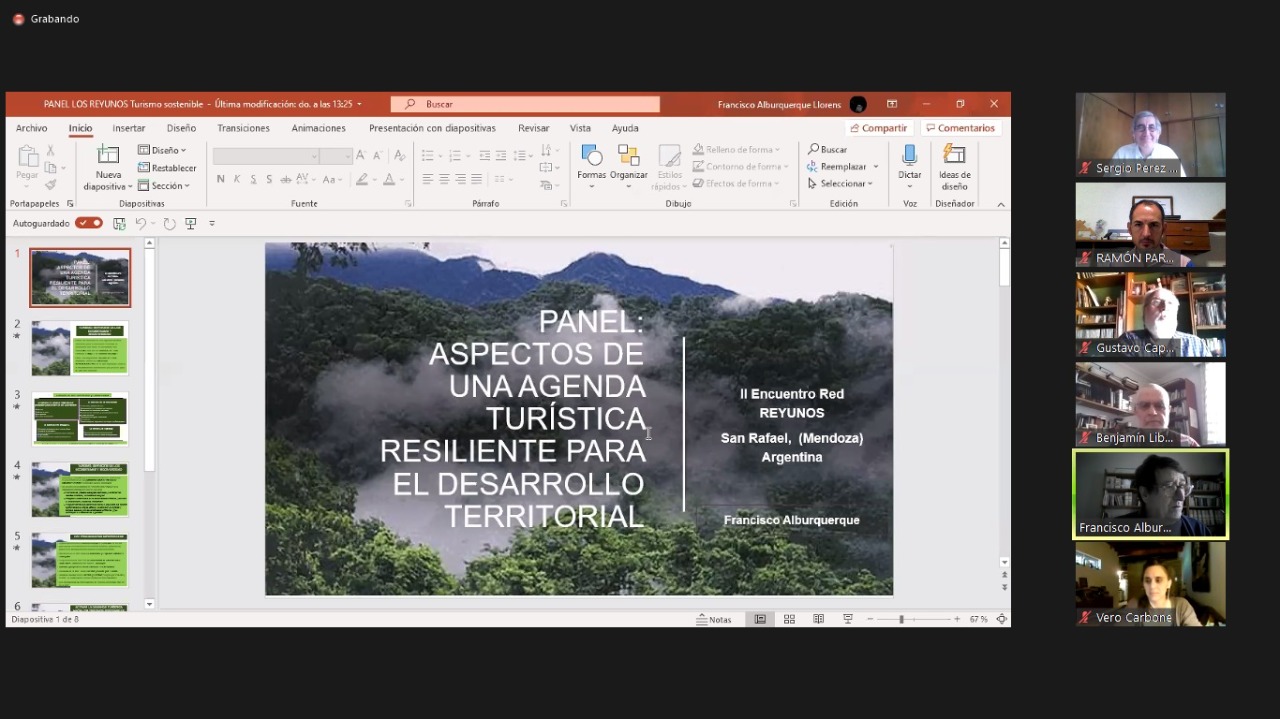1280x719 pixels.
Task: Click Buscar magnifier in Edición group
Action: [x=814, y=150]
